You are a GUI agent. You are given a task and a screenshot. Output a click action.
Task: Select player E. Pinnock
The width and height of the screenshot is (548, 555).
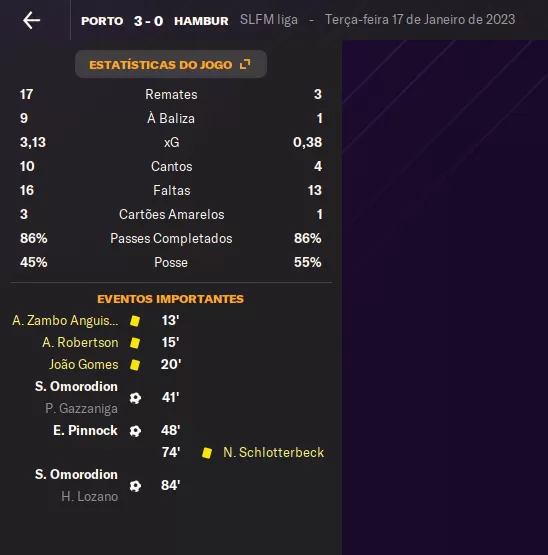coord(85,430)
